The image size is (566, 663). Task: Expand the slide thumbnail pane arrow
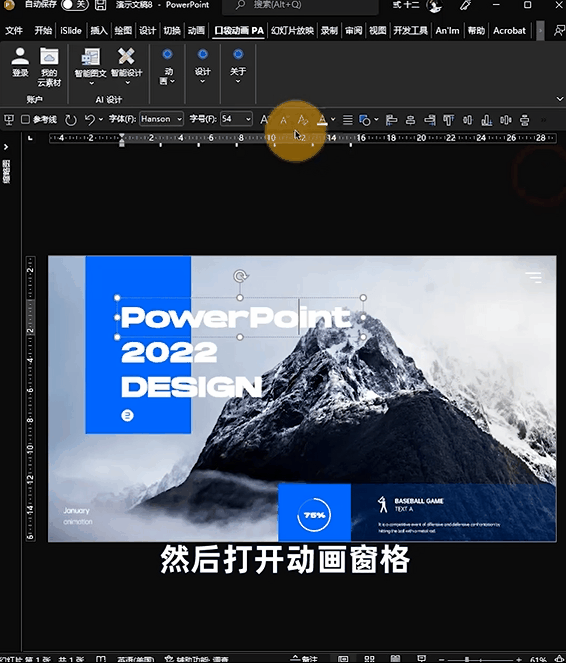click(6, 147)
